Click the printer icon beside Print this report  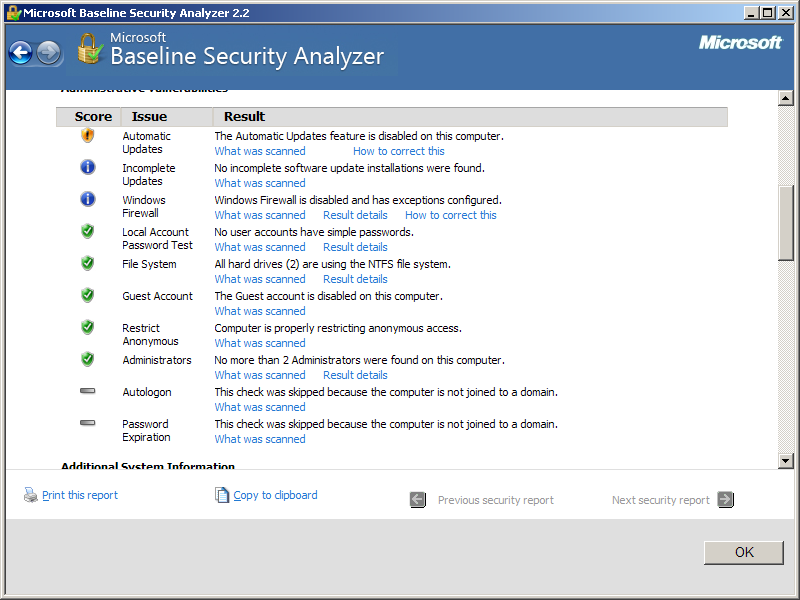[x=31, y=495]
